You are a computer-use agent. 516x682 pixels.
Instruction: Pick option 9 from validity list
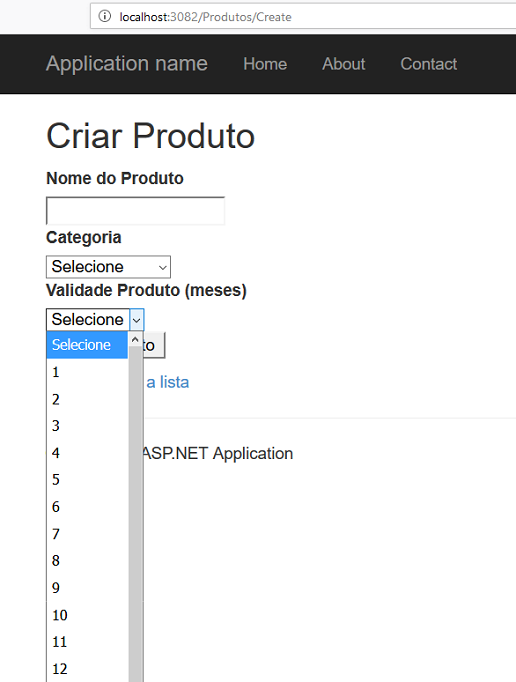coord(87,588)
